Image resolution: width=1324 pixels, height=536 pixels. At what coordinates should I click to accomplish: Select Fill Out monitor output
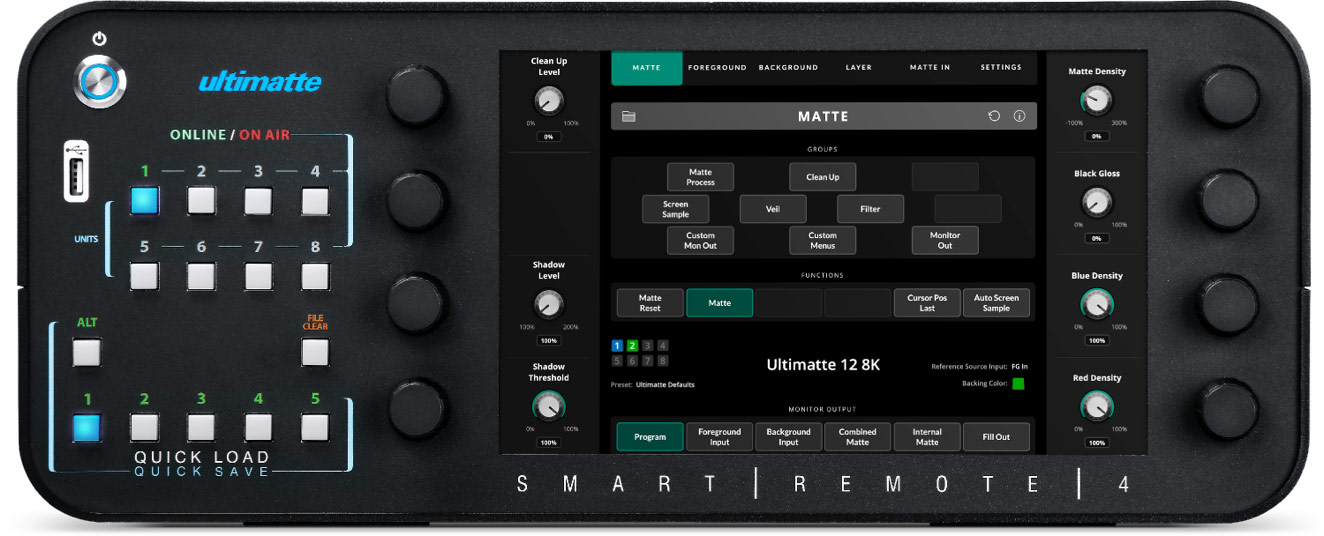coord(996,437)
